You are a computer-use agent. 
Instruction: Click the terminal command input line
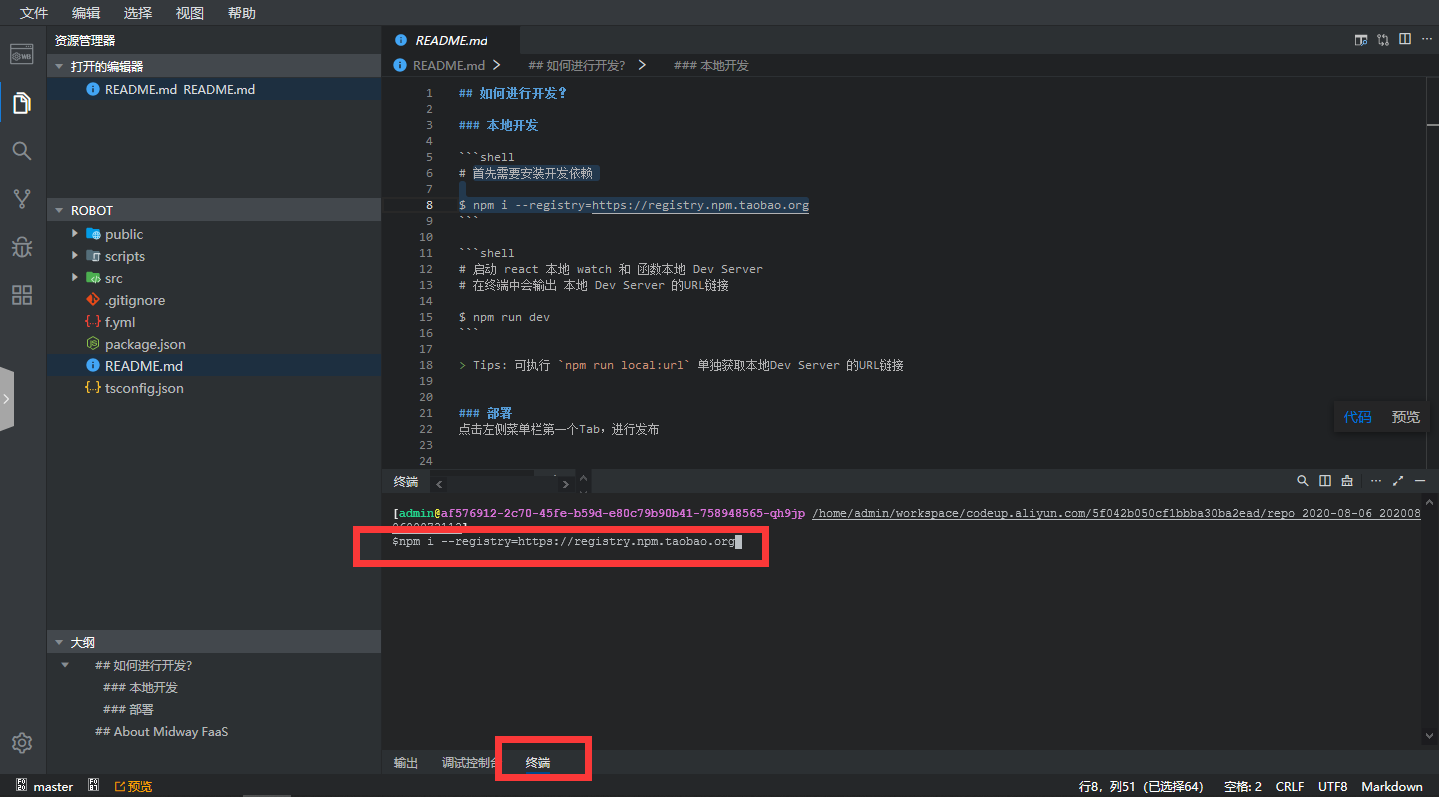566,541
